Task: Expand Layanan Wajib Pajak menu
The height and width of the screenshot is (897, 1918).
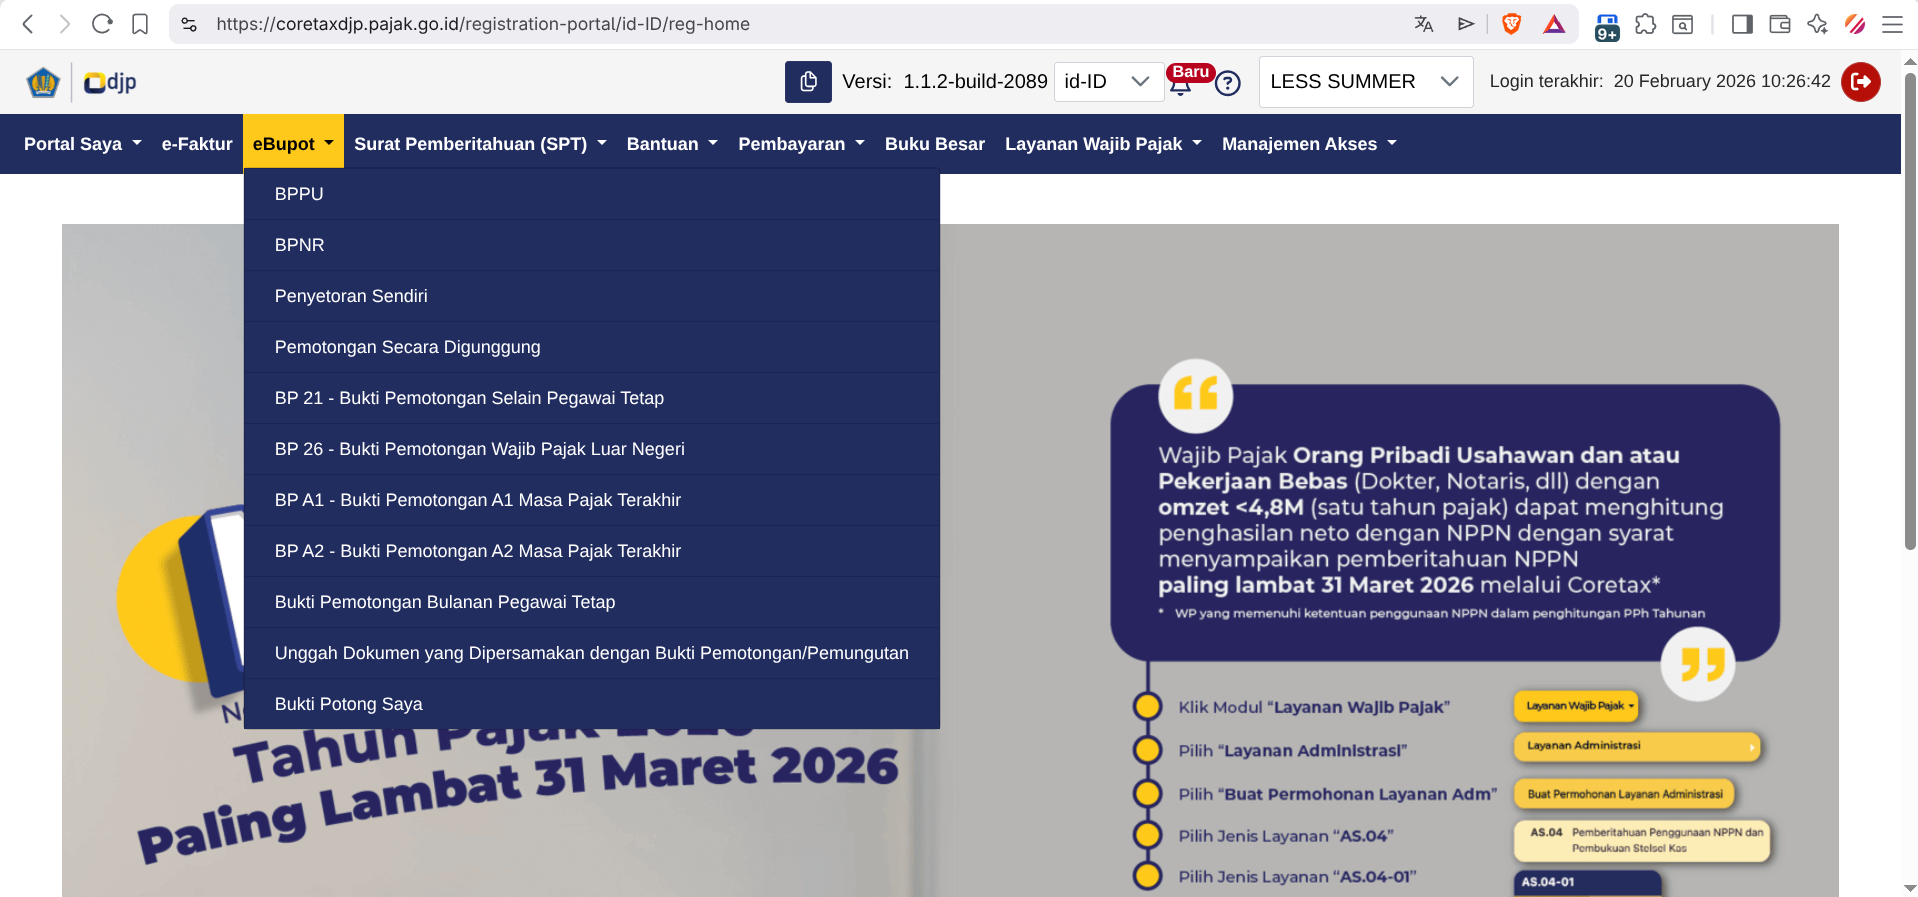Action: (1103, 144)
